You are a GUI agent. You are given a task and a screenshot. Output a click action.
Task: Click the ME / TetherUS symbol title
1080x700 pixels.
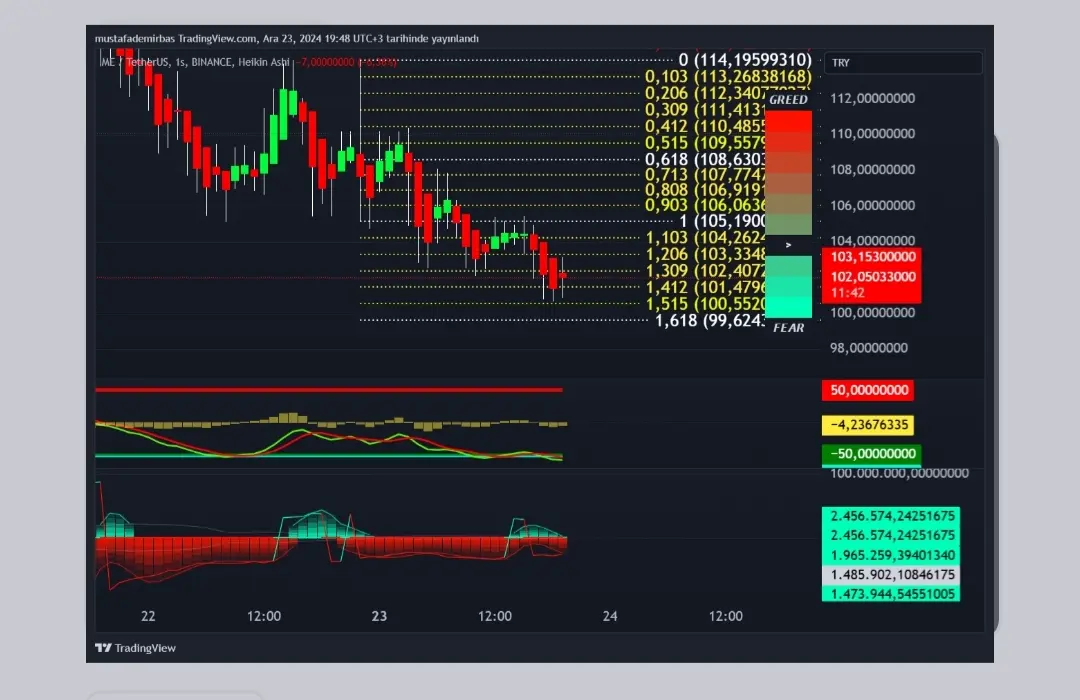194,62
